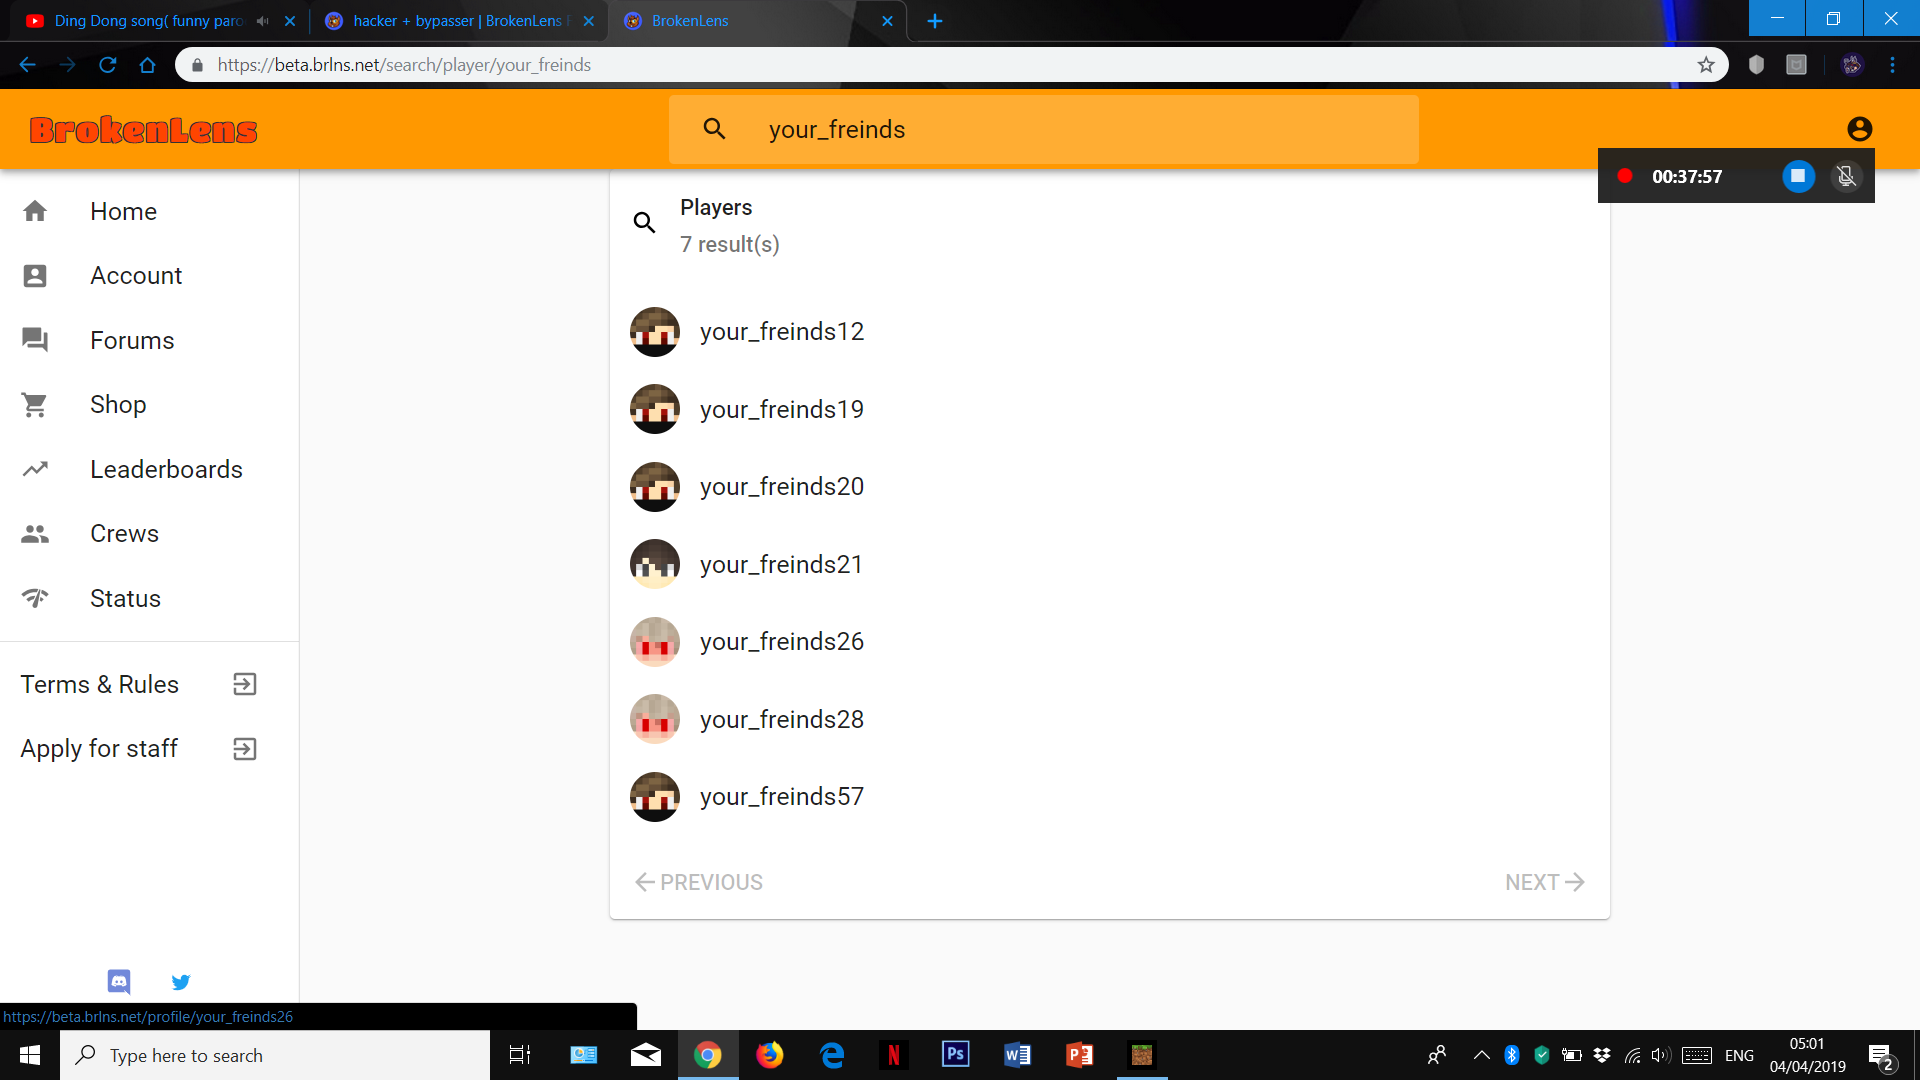Open the Twitter bird icon in the sidebar footer
1920x1080 pixels.
coord(181,982)
